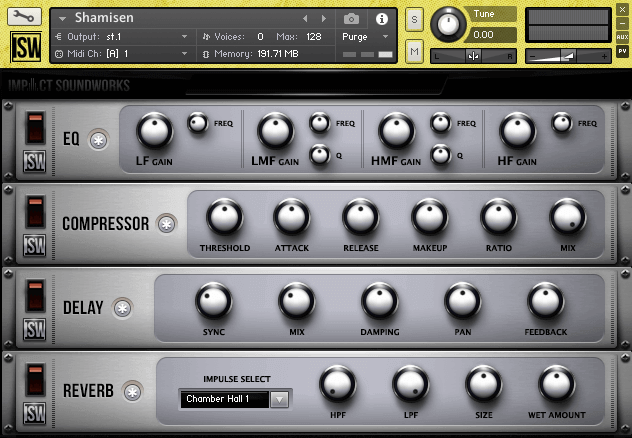Click the Reverb Size knob
This screenshot has height=438, width=632.
pos(484,384)
